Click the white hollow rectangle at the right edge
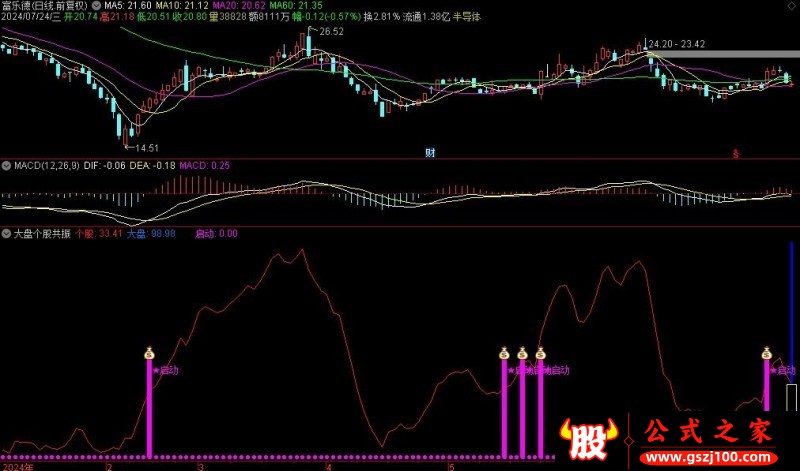 [x=791, y=398]
